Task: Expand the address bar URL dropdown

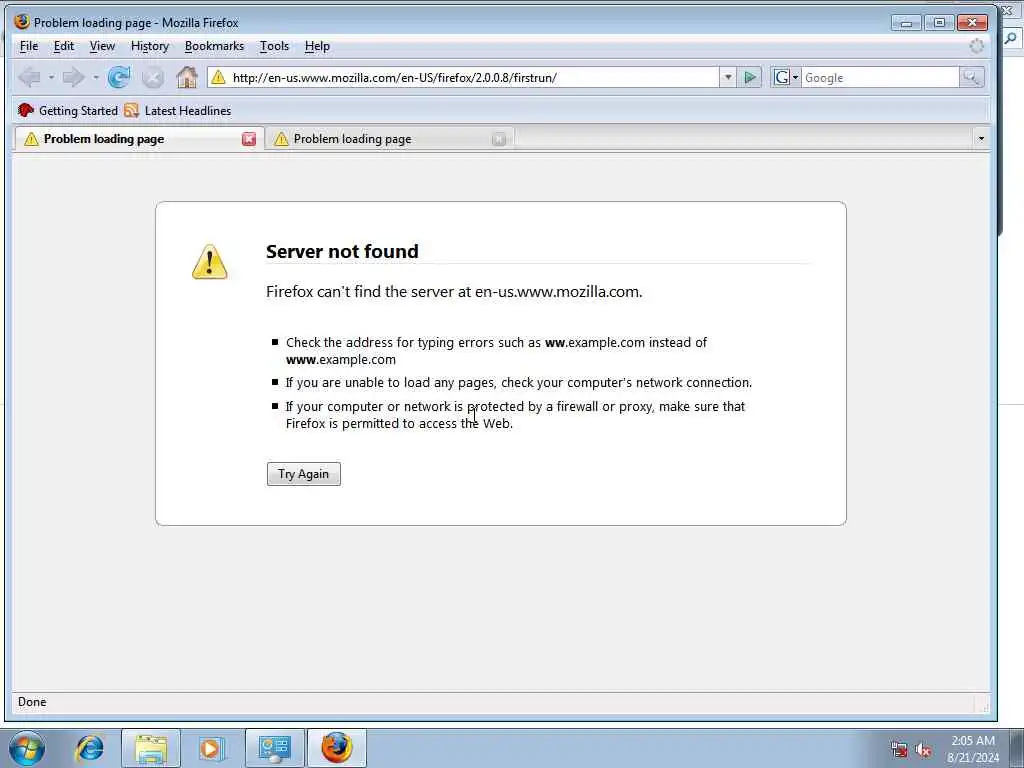Action: (728, 78)
